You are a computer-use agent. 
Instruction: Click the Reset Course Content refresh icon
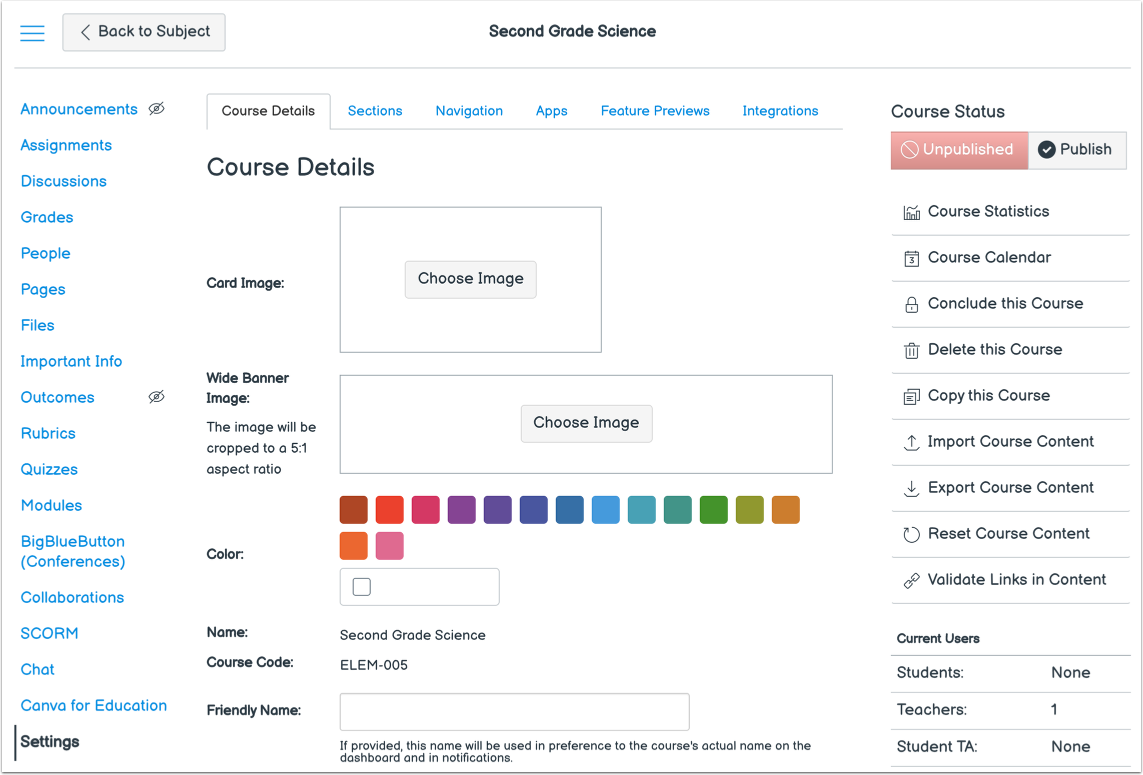(911, 534)
